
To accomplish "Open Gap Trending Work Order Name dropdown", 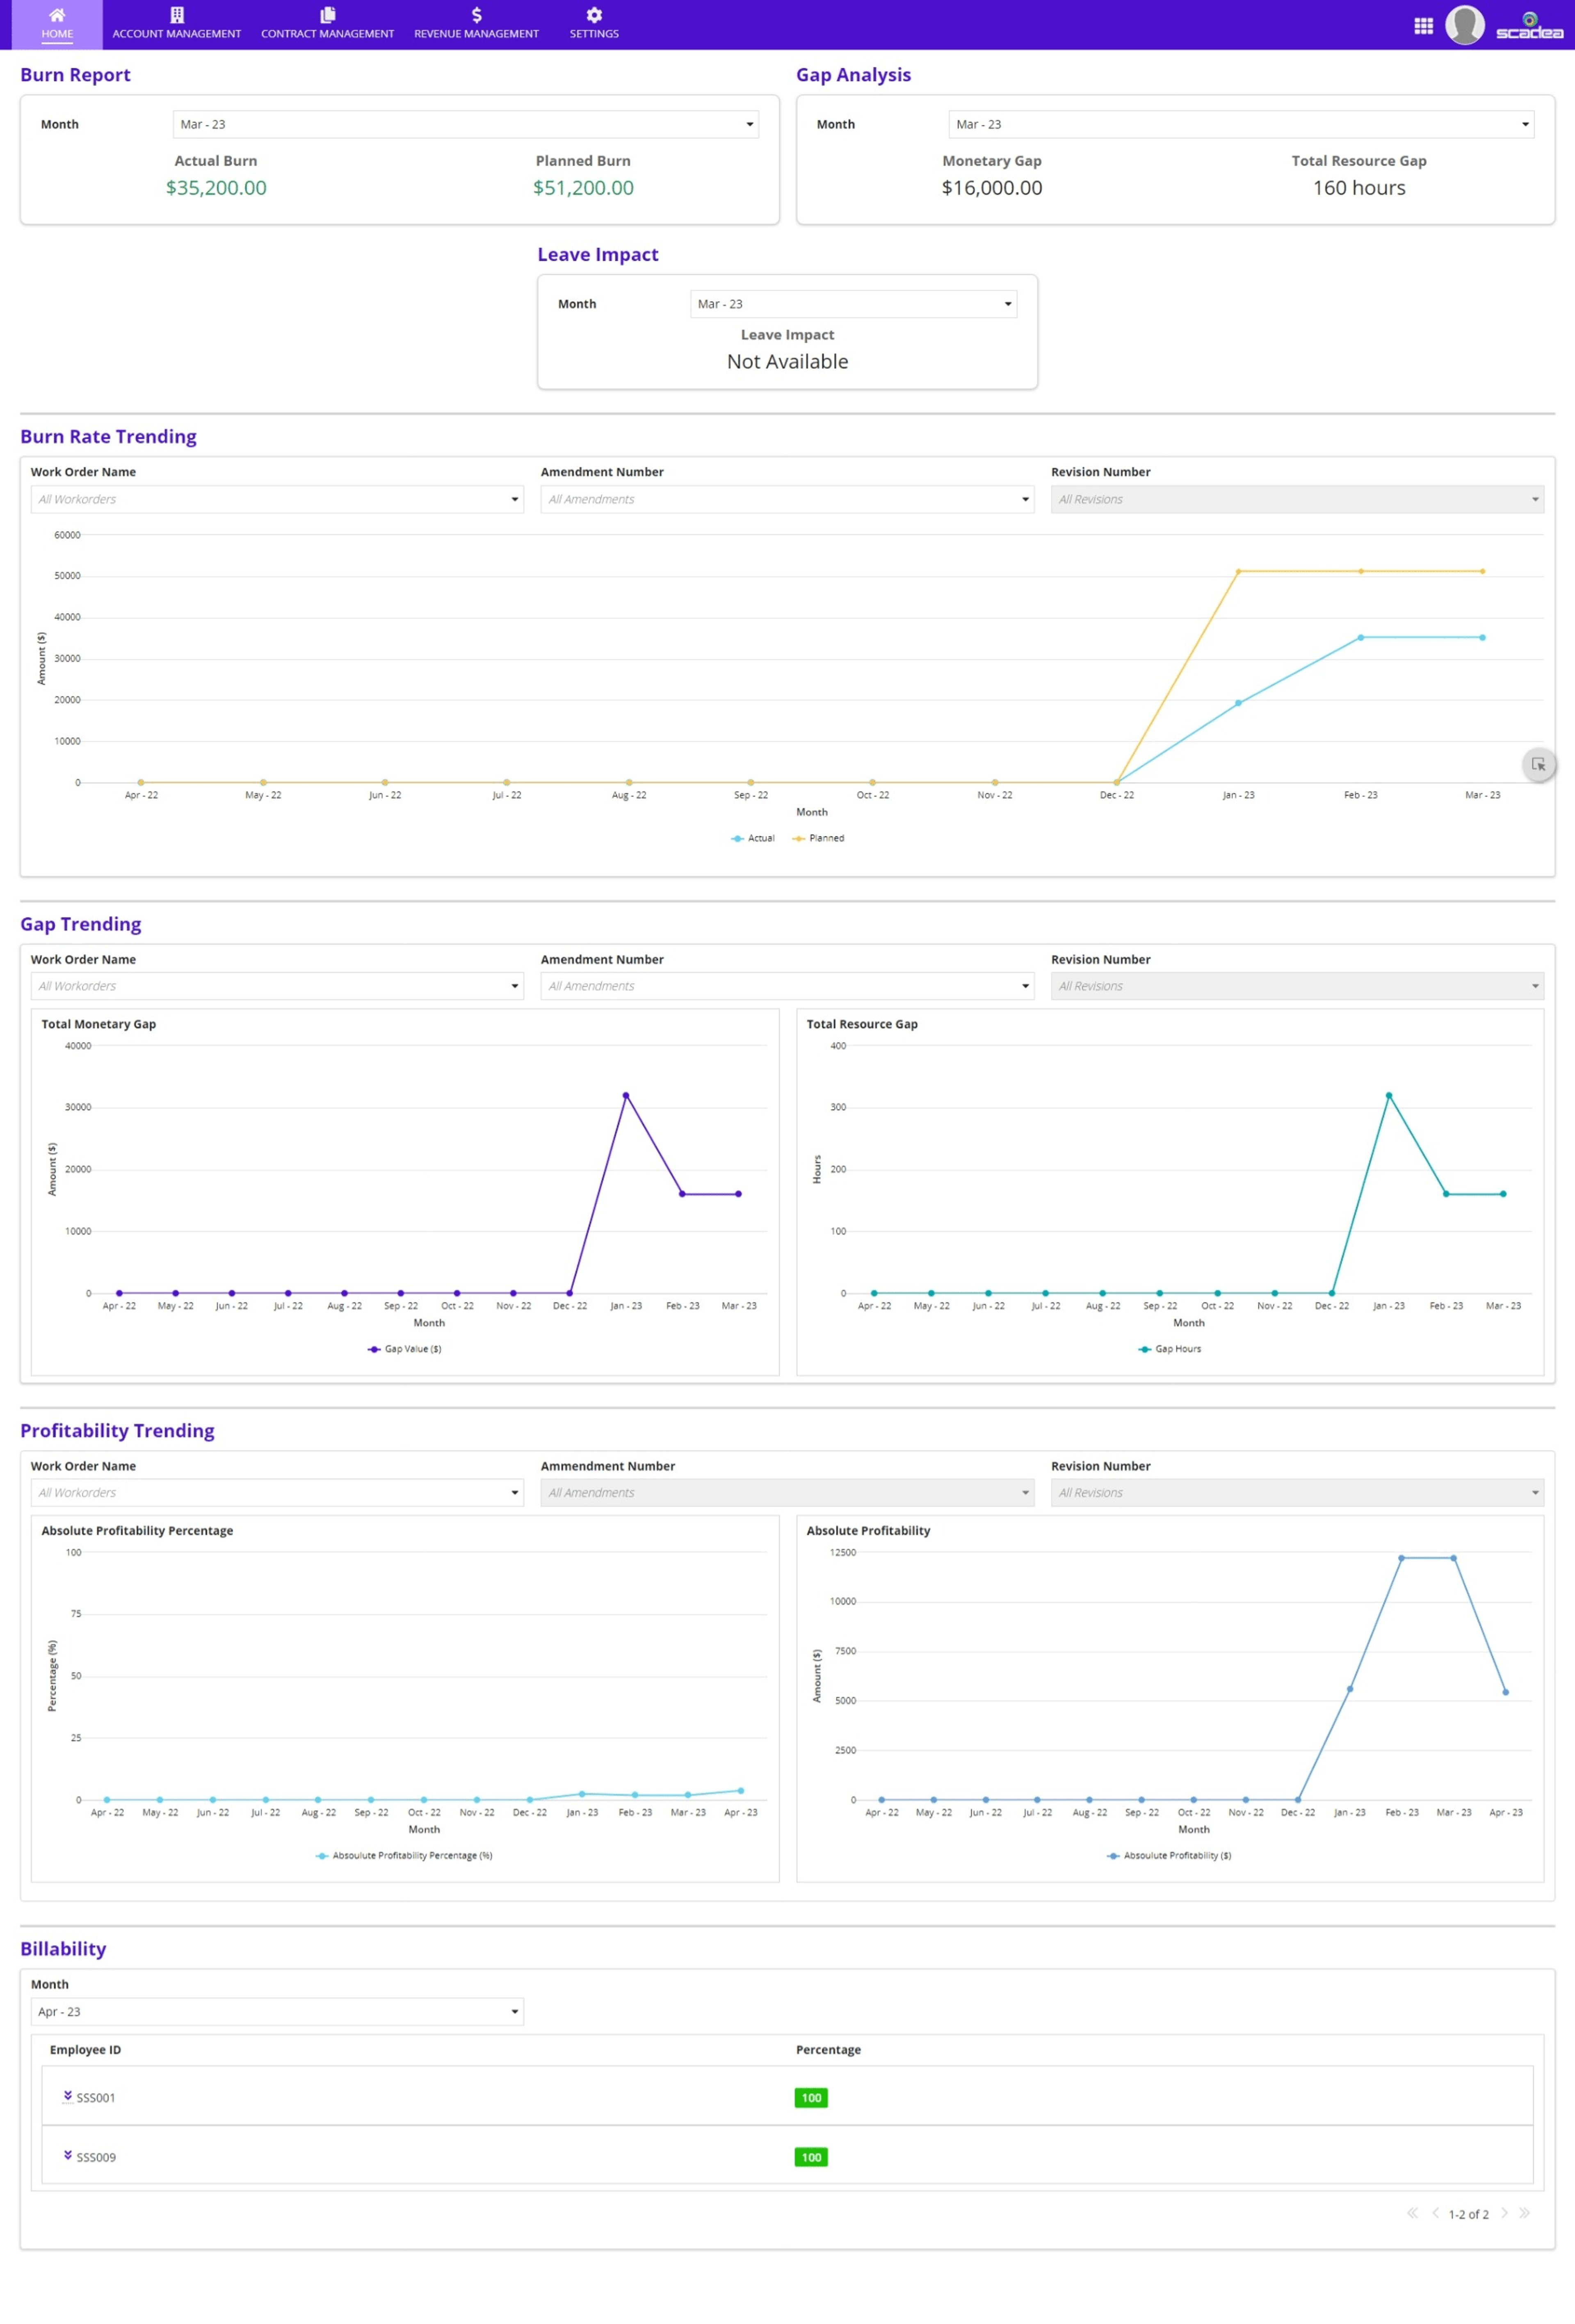I will tap(277, 986).
